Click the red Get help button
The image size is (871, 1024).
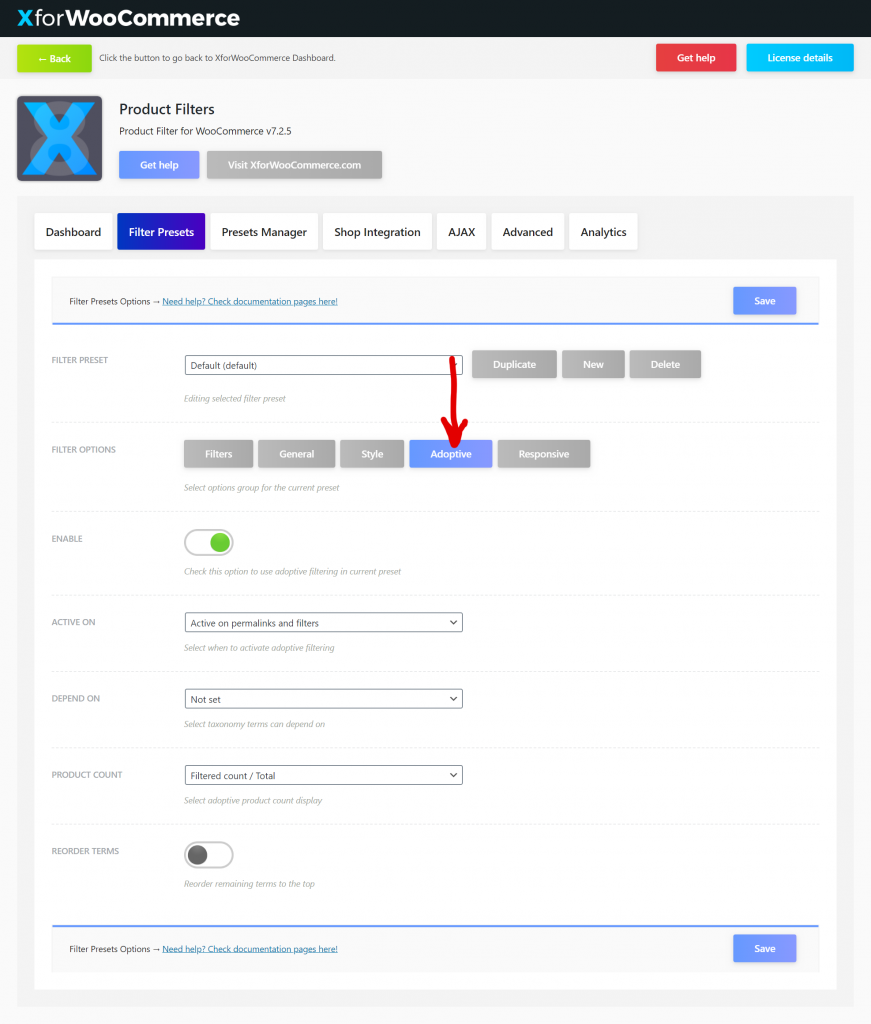tap(696, 57)
